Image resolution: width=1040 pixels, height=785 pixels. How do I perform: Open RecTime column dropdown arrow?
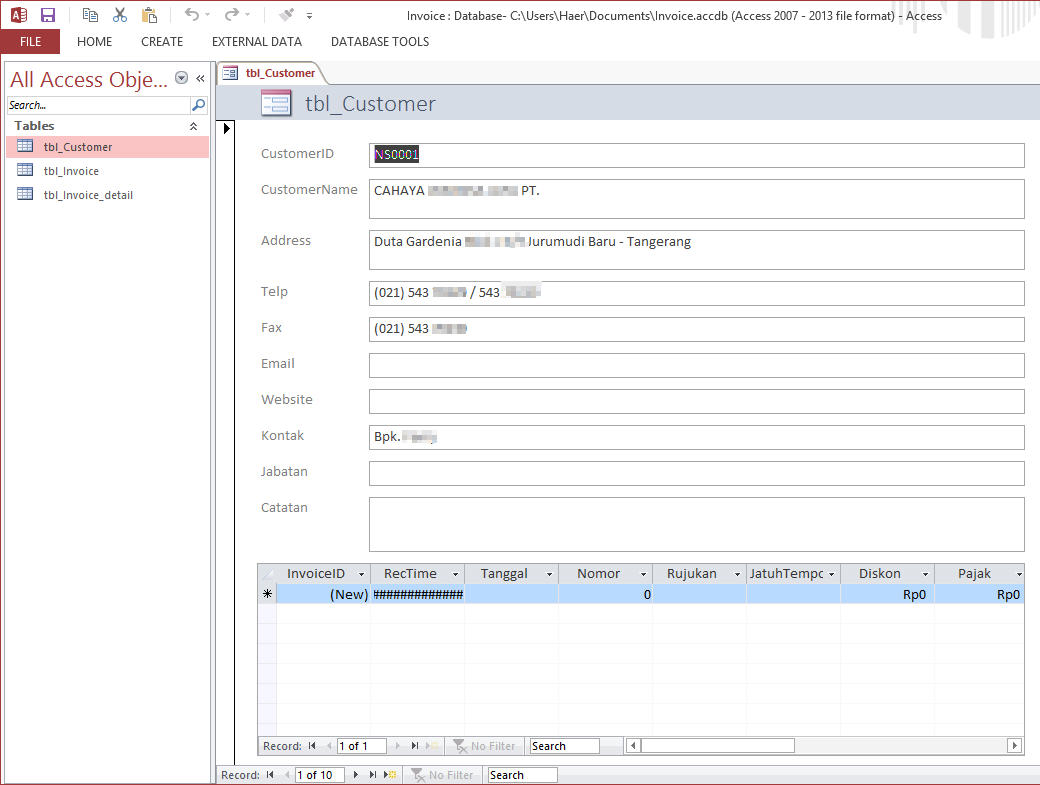pyautogui.click(x=456, y=574)
